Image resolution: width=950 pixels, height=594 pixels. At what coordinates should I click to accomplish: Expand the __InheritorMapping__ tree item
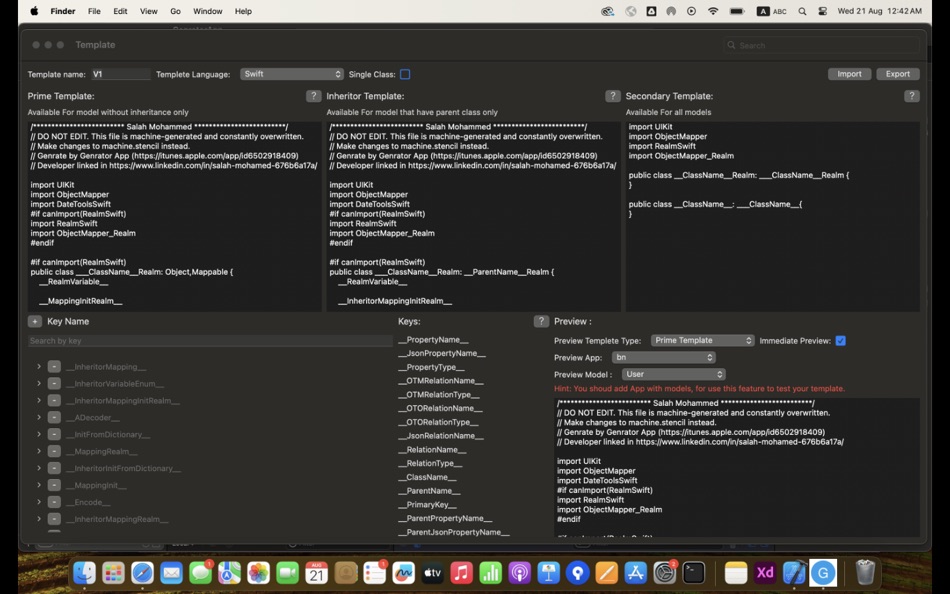39,366
